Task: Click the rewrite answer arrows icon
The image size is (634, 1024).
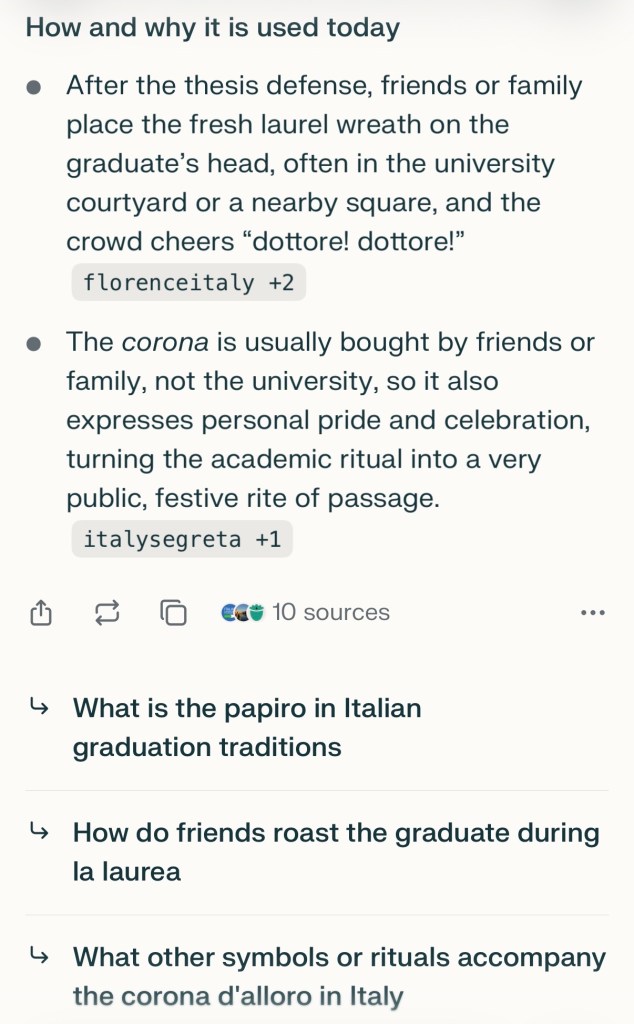Action: pos(107,612)
